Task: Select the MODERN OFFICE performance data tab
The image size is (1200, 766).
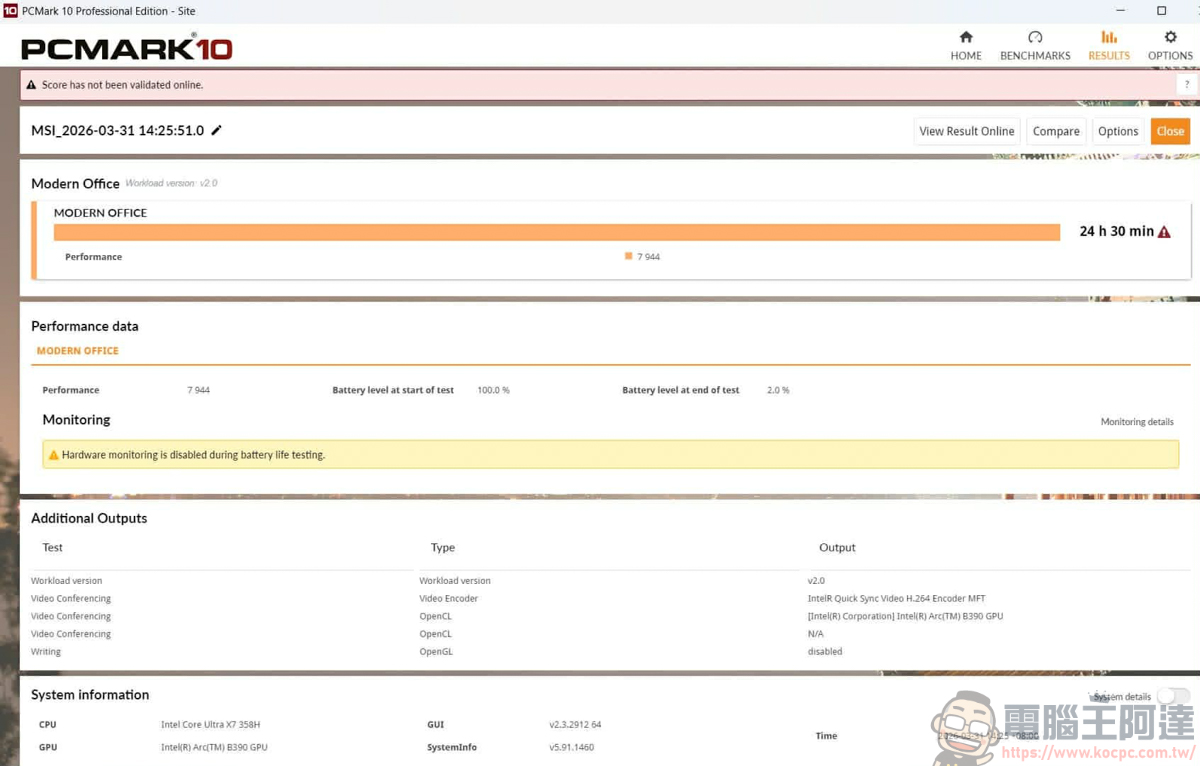Action: click(78, 351)
